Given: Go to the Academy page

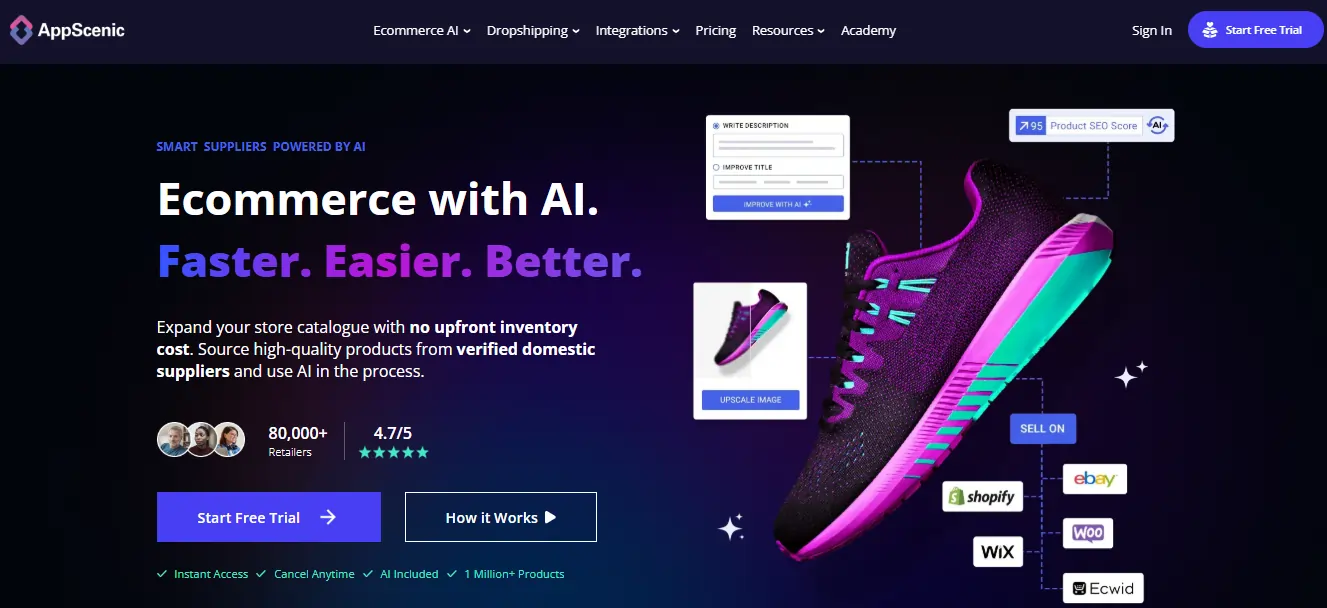Looking at the screenshot, I should (868, 31).
